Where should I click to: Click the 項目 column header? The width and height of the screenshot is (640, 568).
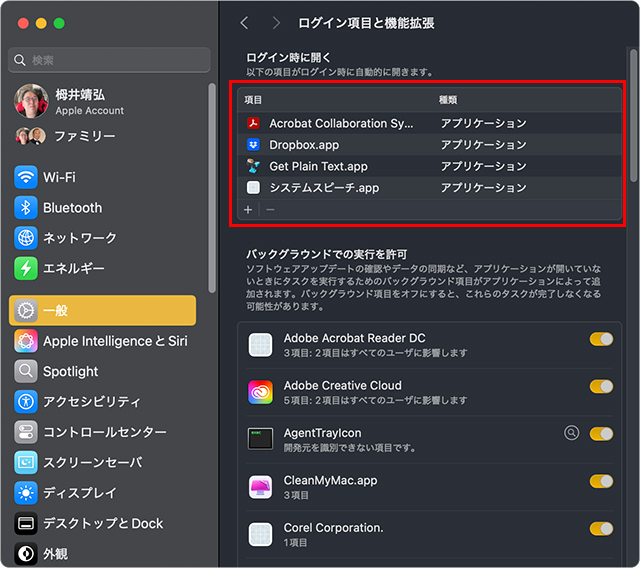(253, 100)
